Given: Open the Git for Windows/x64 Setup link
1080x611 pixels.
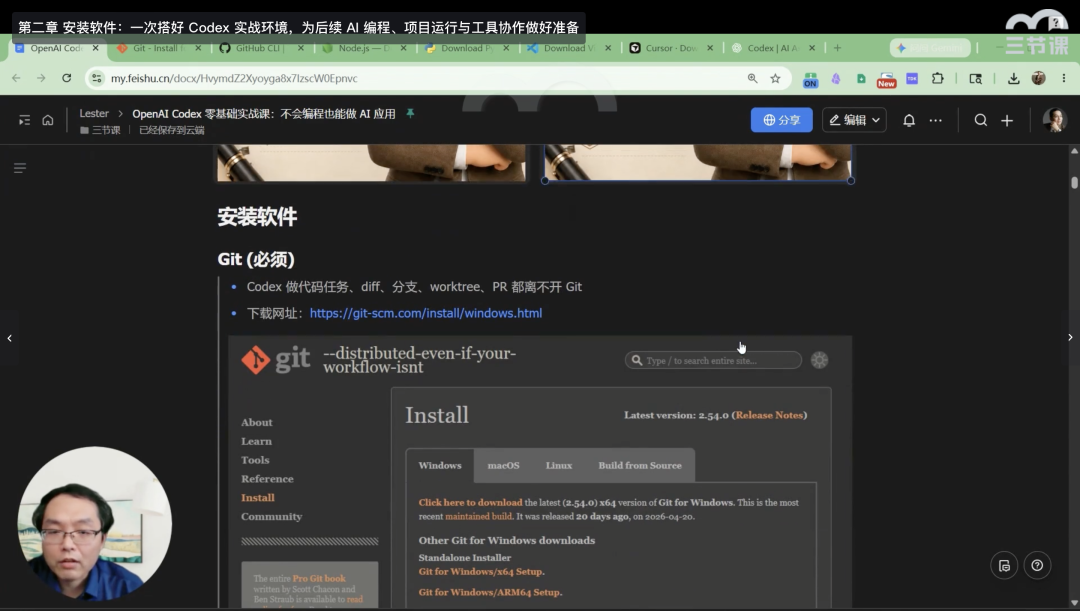Looking at the screenshot, I should [x=481, y=572].
